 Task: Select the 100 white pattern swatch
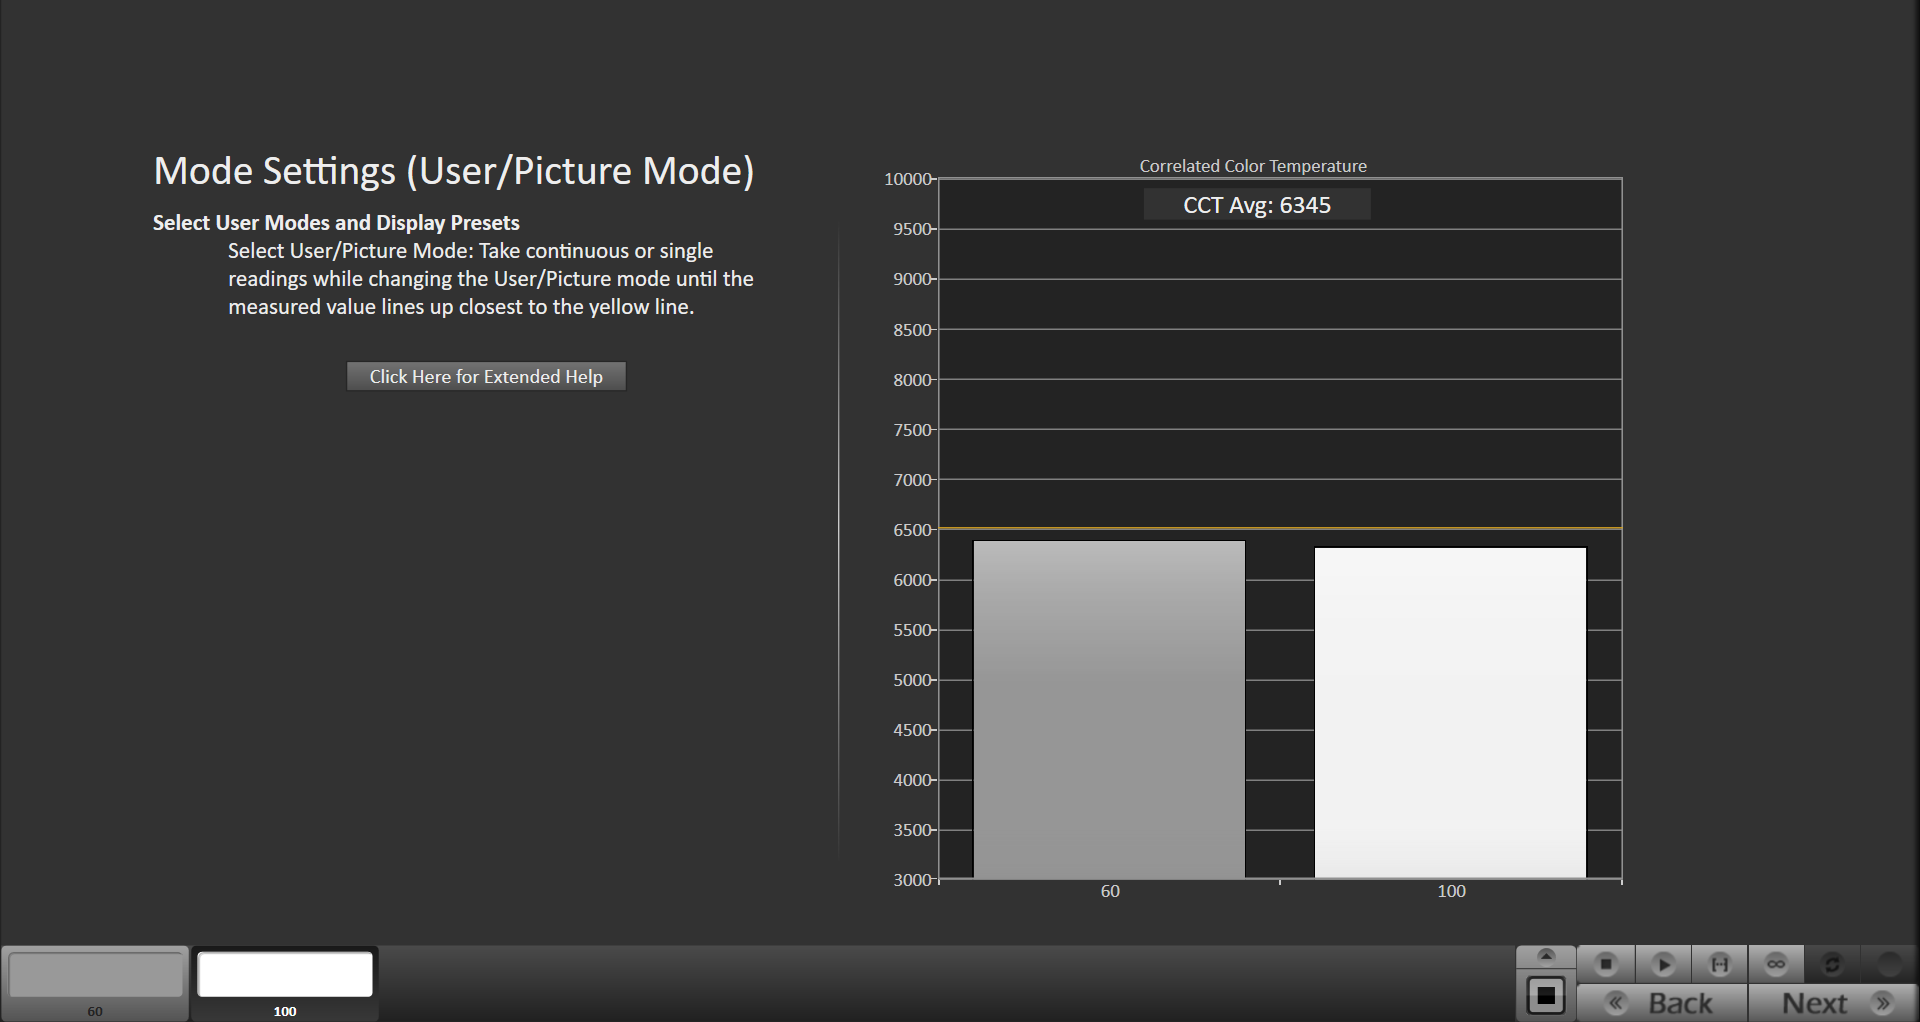(x=285, y=975)
